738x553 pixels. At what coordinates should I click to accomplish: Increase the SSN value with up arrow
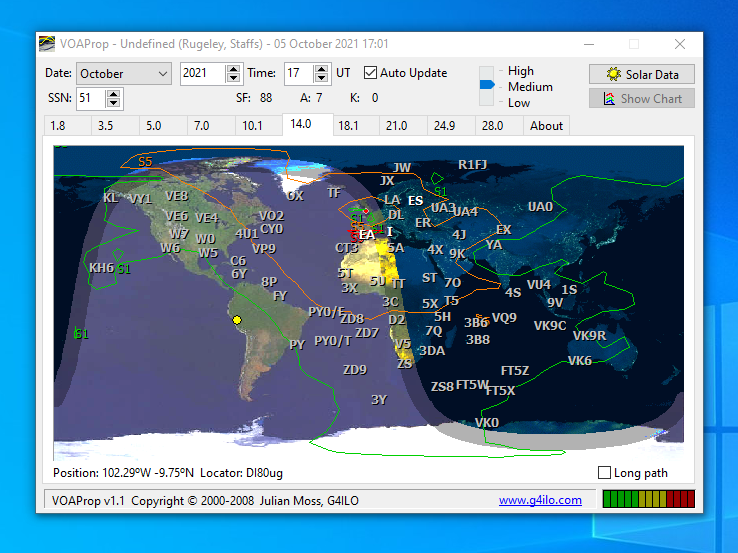pyautogui.click(x=113, y=94)
